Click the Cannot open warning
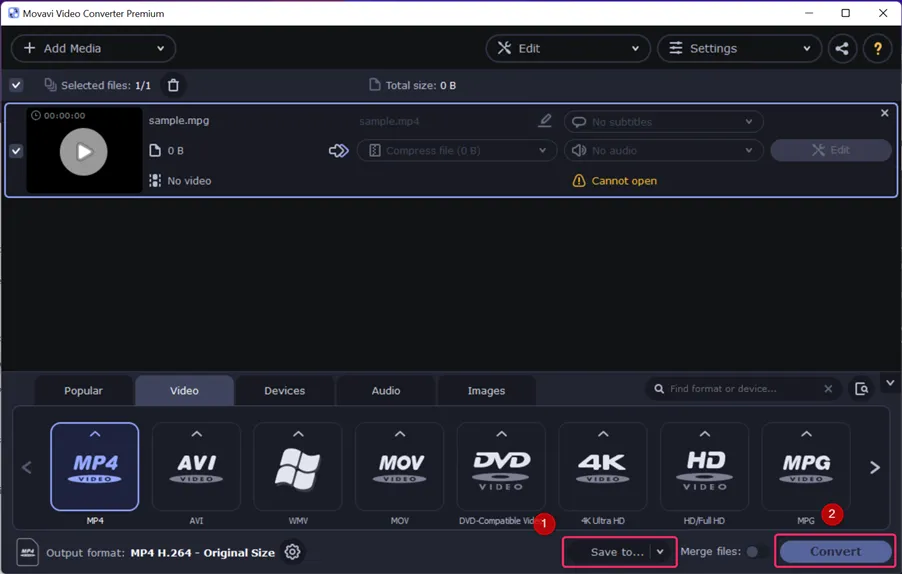Image resolution: width=902 pixels, height=574 pixels. click(x=614, y=181)
